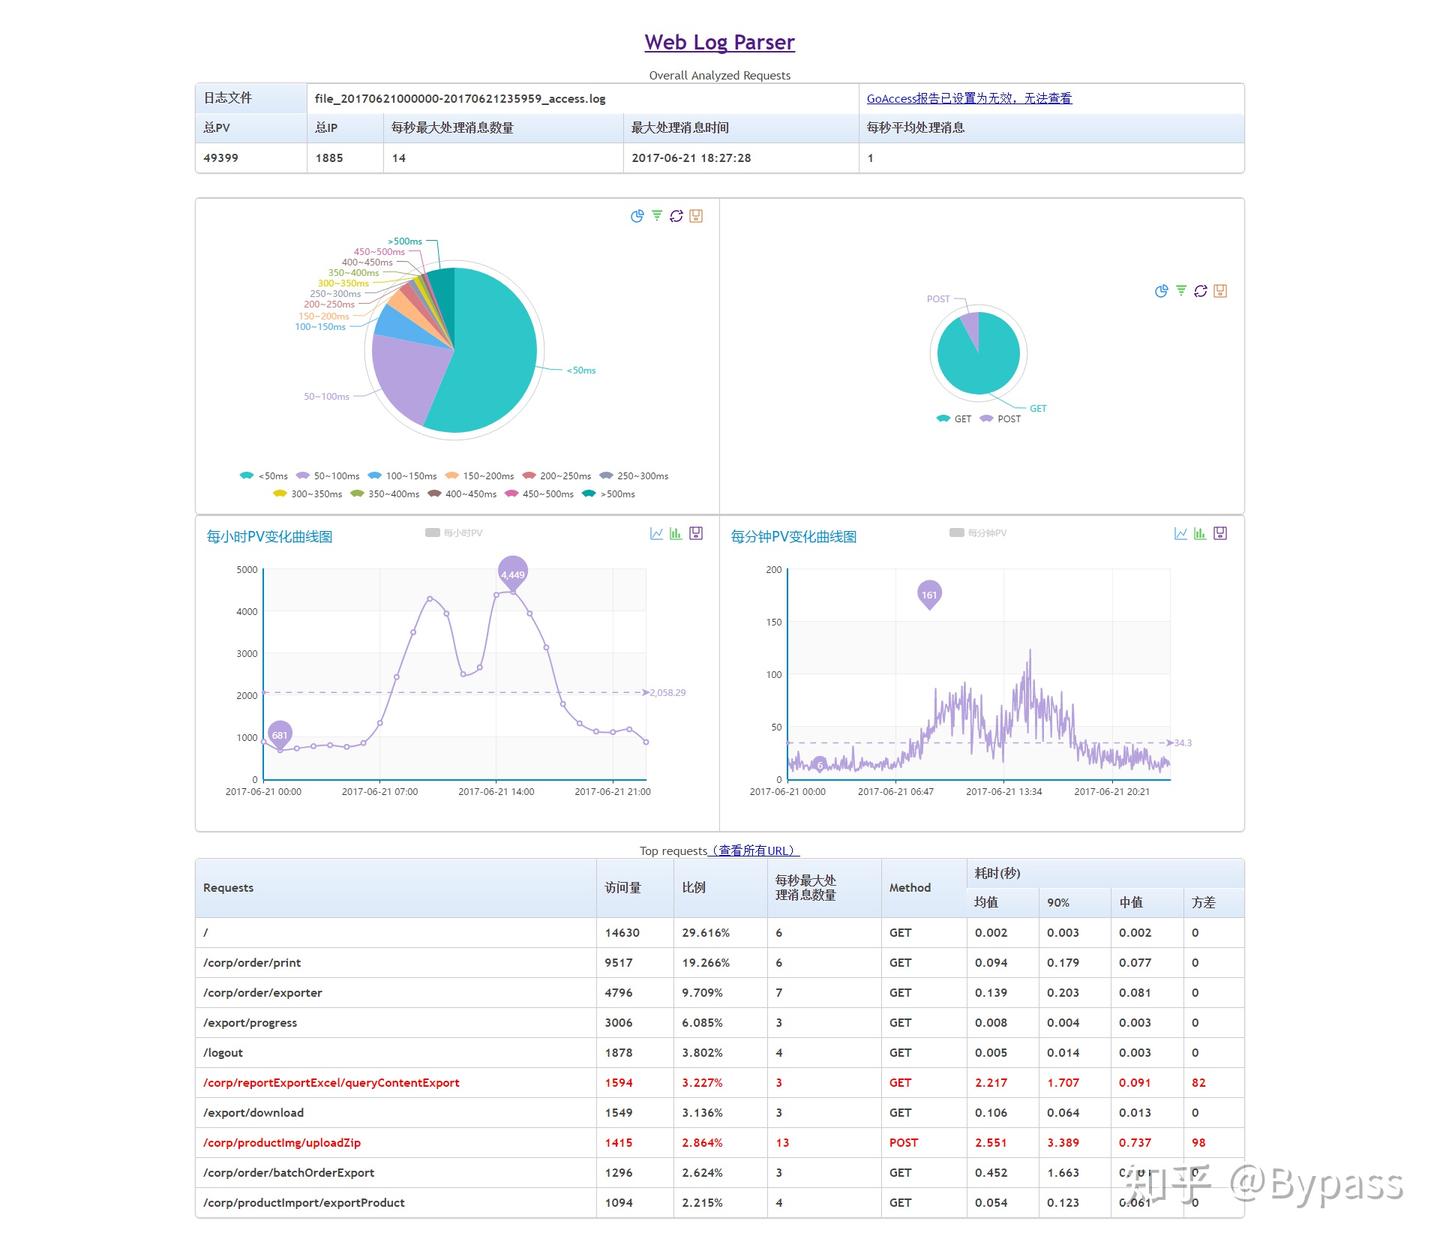Viewport: 1440px width, 1248px height.
Task: Click the filter funnel icon on response-time chart
Action: (x=656, y=215)
